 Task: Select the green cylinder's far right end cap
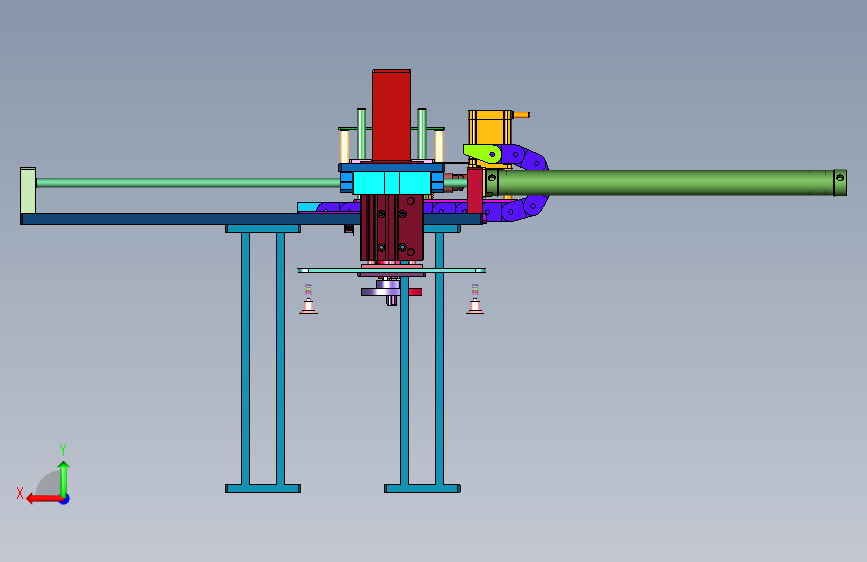click(x=840, y=183)
